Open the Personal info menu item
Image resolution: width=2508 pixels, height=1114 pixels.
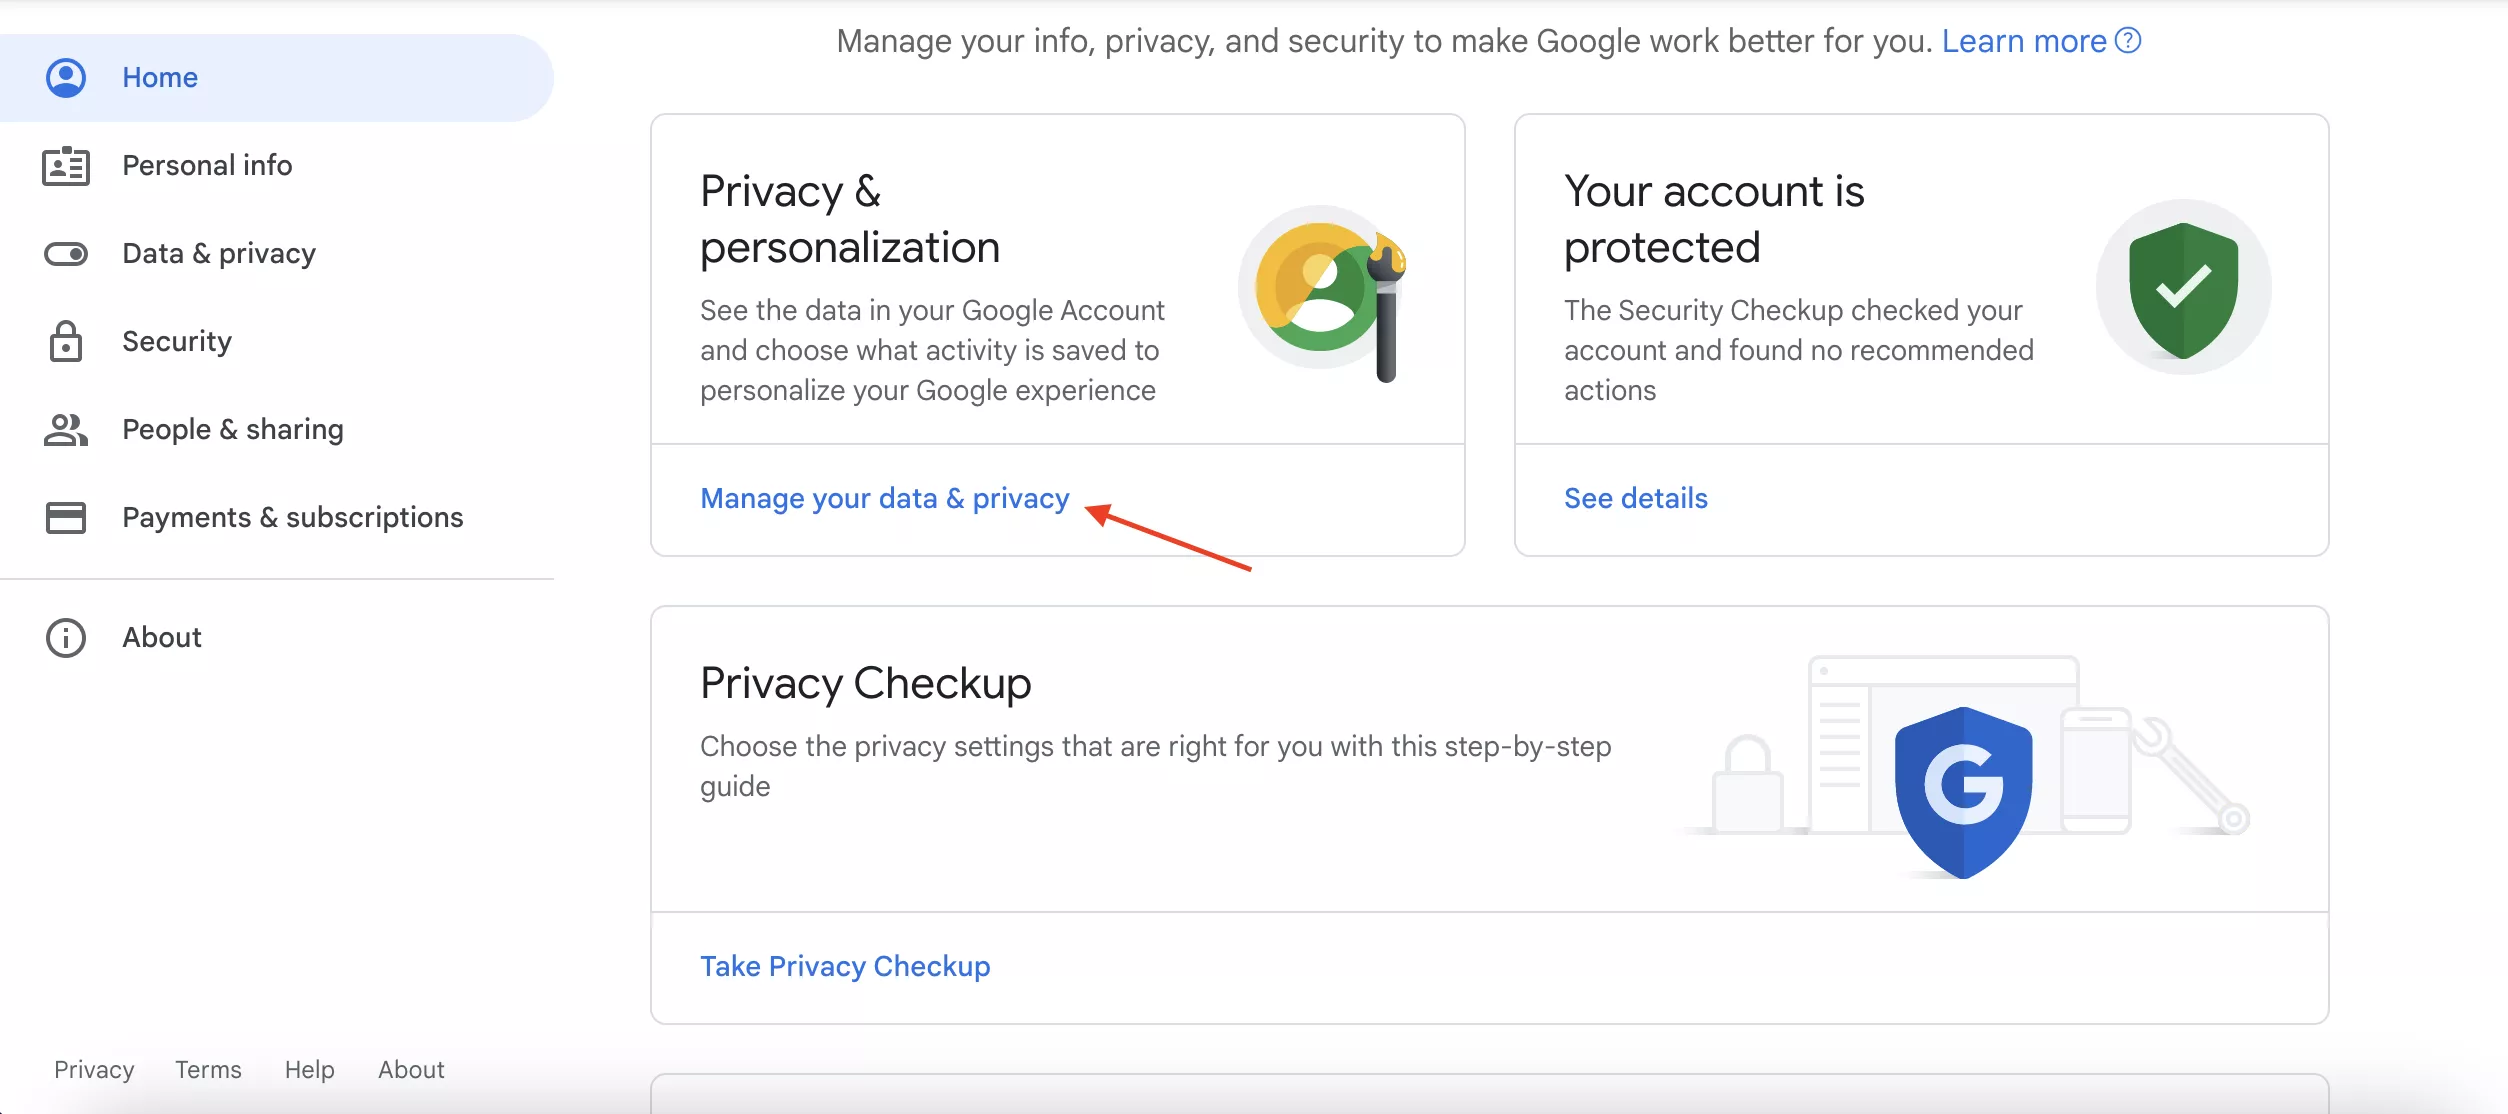207,166
